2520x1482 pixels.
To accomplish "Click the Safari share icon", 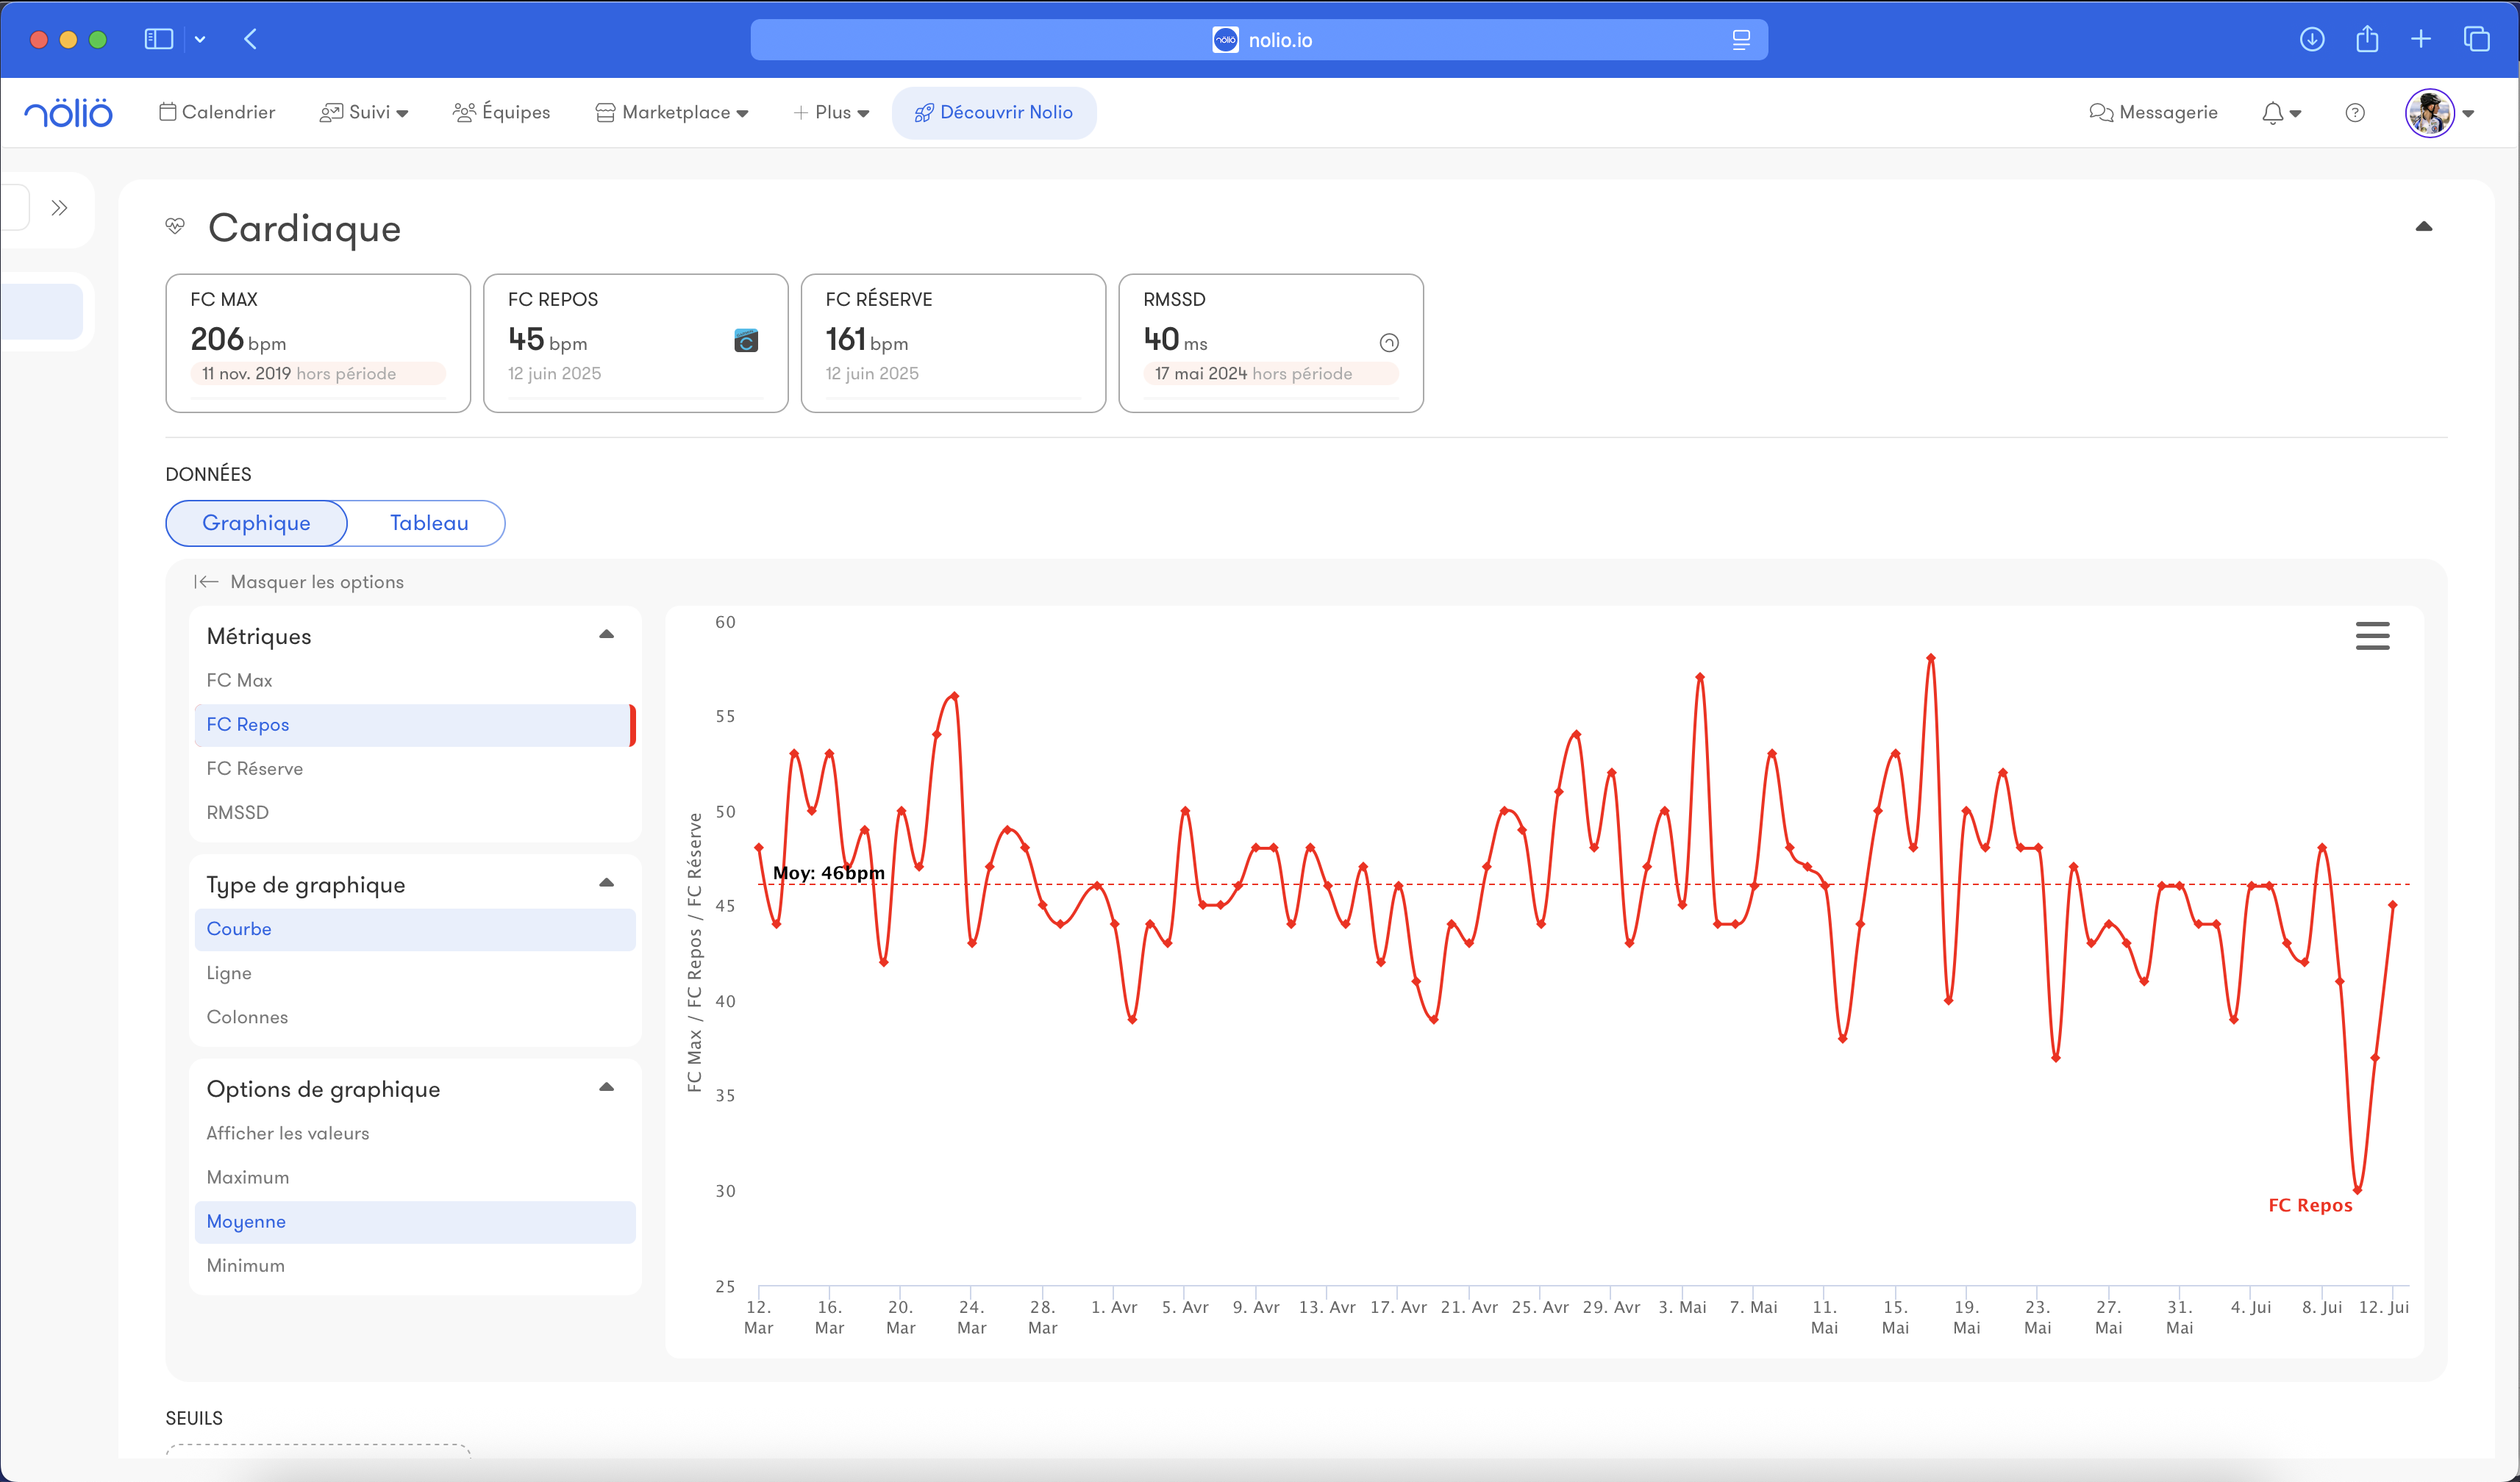I will pyautogui.click(x=2366, y=39).
